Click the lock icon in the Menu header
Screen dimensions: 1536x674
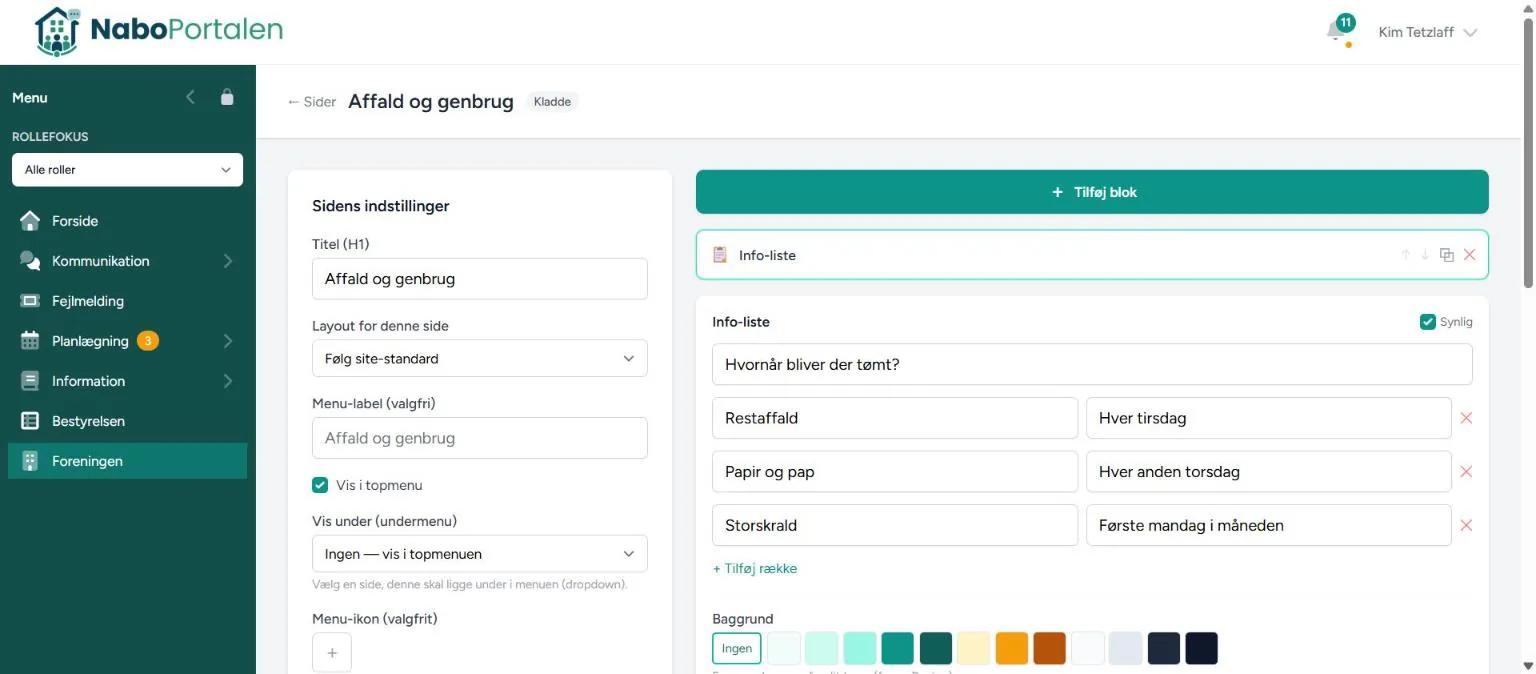[227, 97]
